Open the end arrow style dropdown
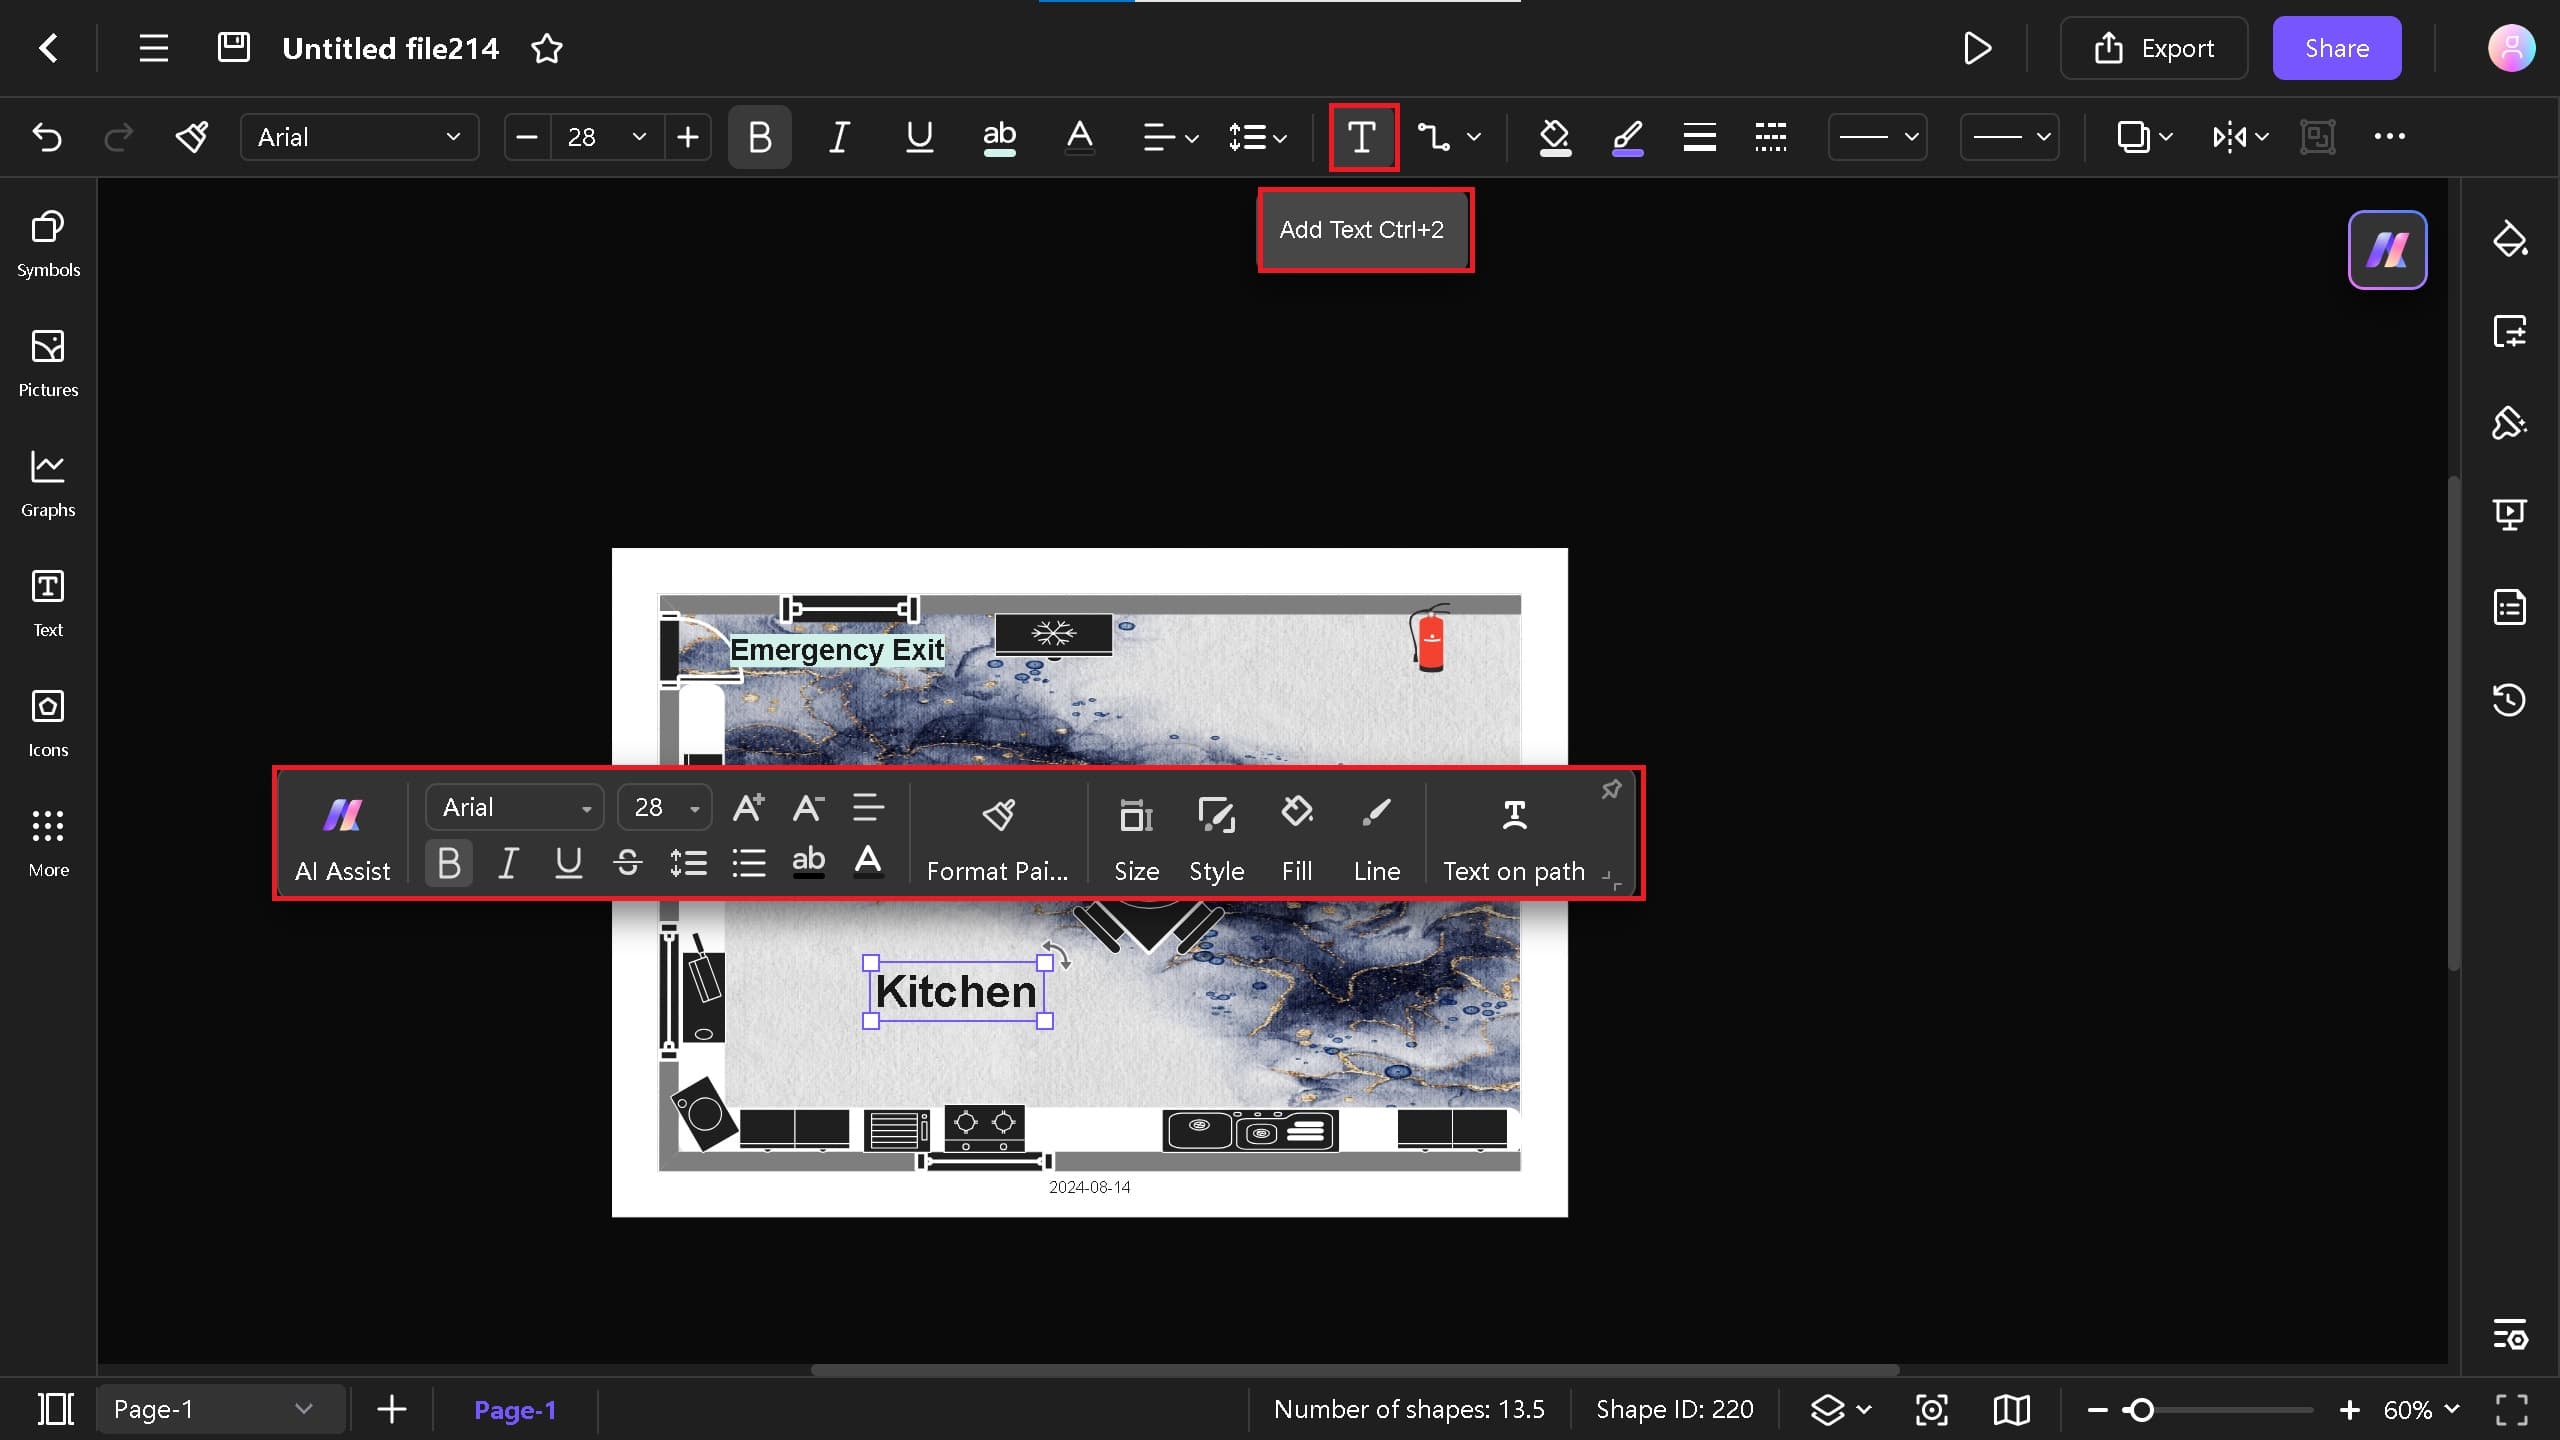This screenshot has height=1440, width=2560. coord(2009,137)
